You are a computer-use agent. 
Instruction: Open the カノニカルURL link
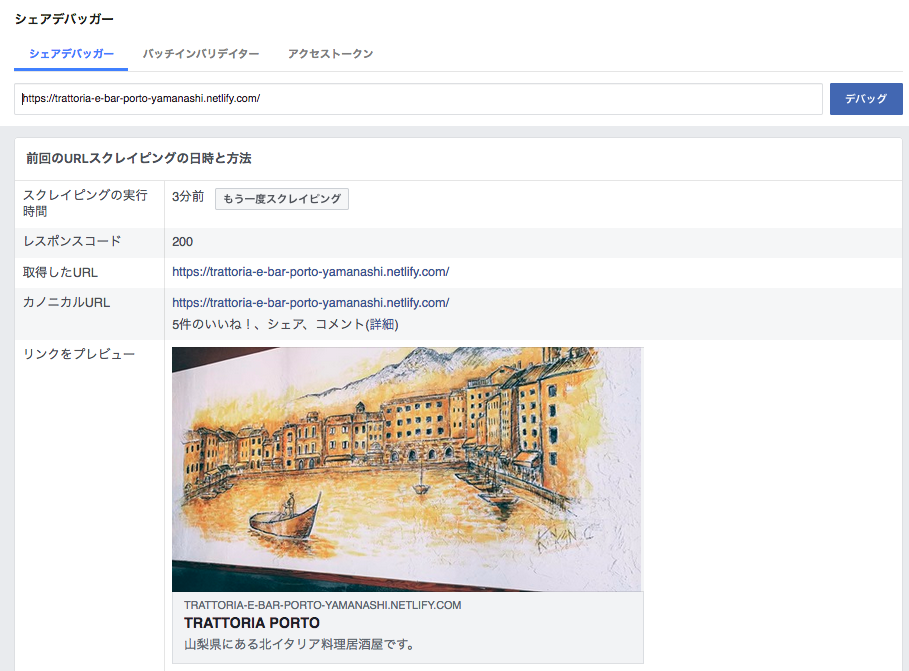coord(311,303)
